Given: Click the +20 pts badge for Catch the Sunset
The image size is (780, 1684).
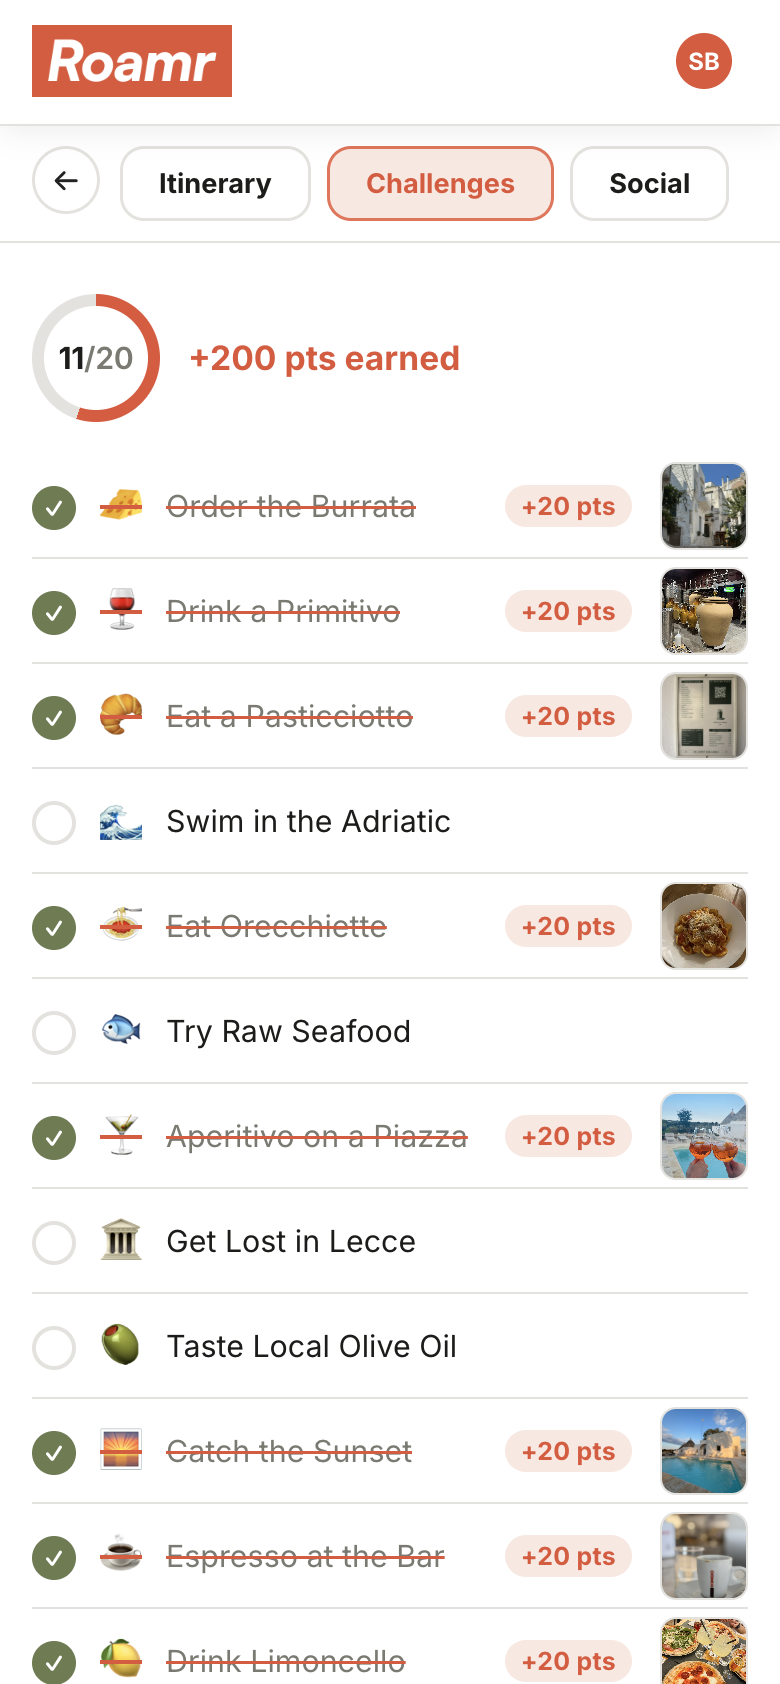Looking at the screenshot, I should (568, 1452).
